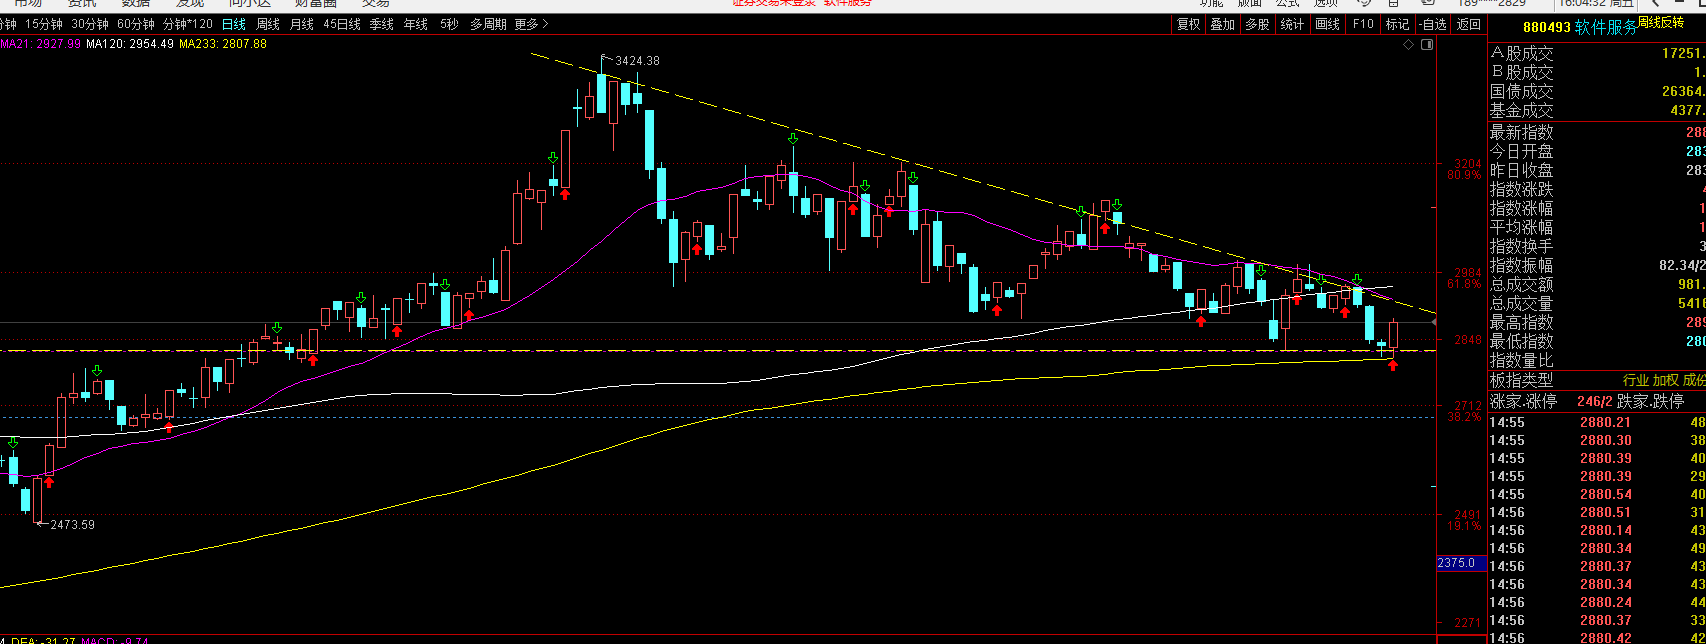Click -自选 to remove from watchlist
Screen dimensions: 1706x644
(1432, 24)
